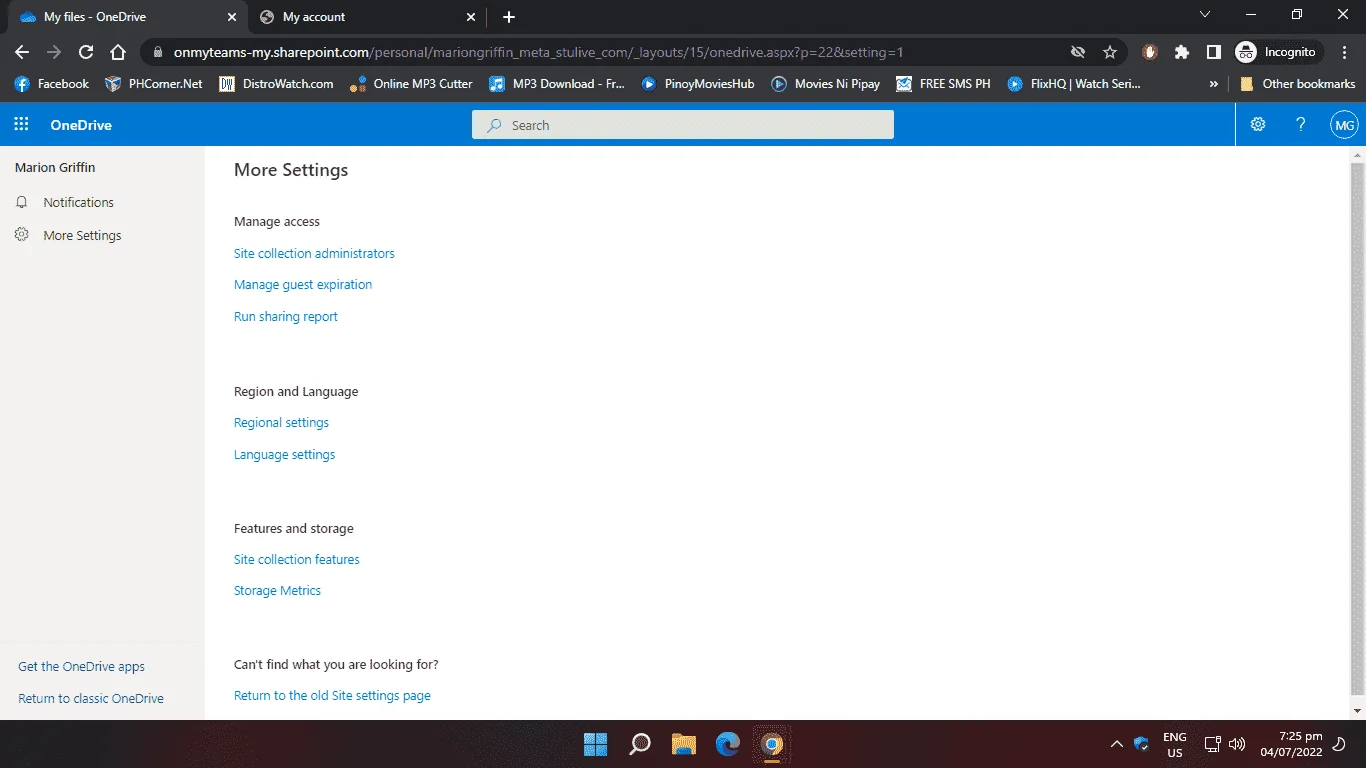This screenshot has height=768, width=1366.
Task: Switch to My account tab
Action: 367,17
